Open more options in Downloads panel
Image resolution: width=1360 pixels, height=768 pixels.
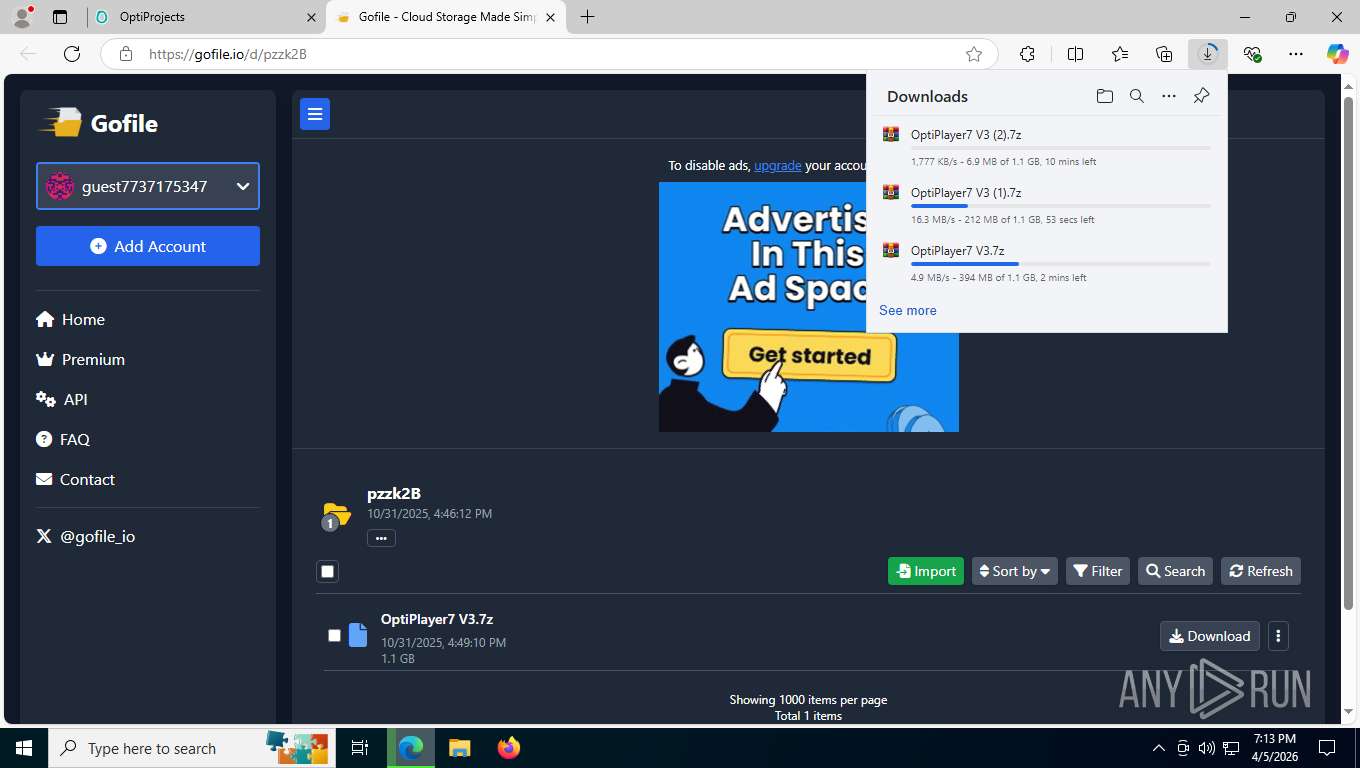[x=1169, y=96]
